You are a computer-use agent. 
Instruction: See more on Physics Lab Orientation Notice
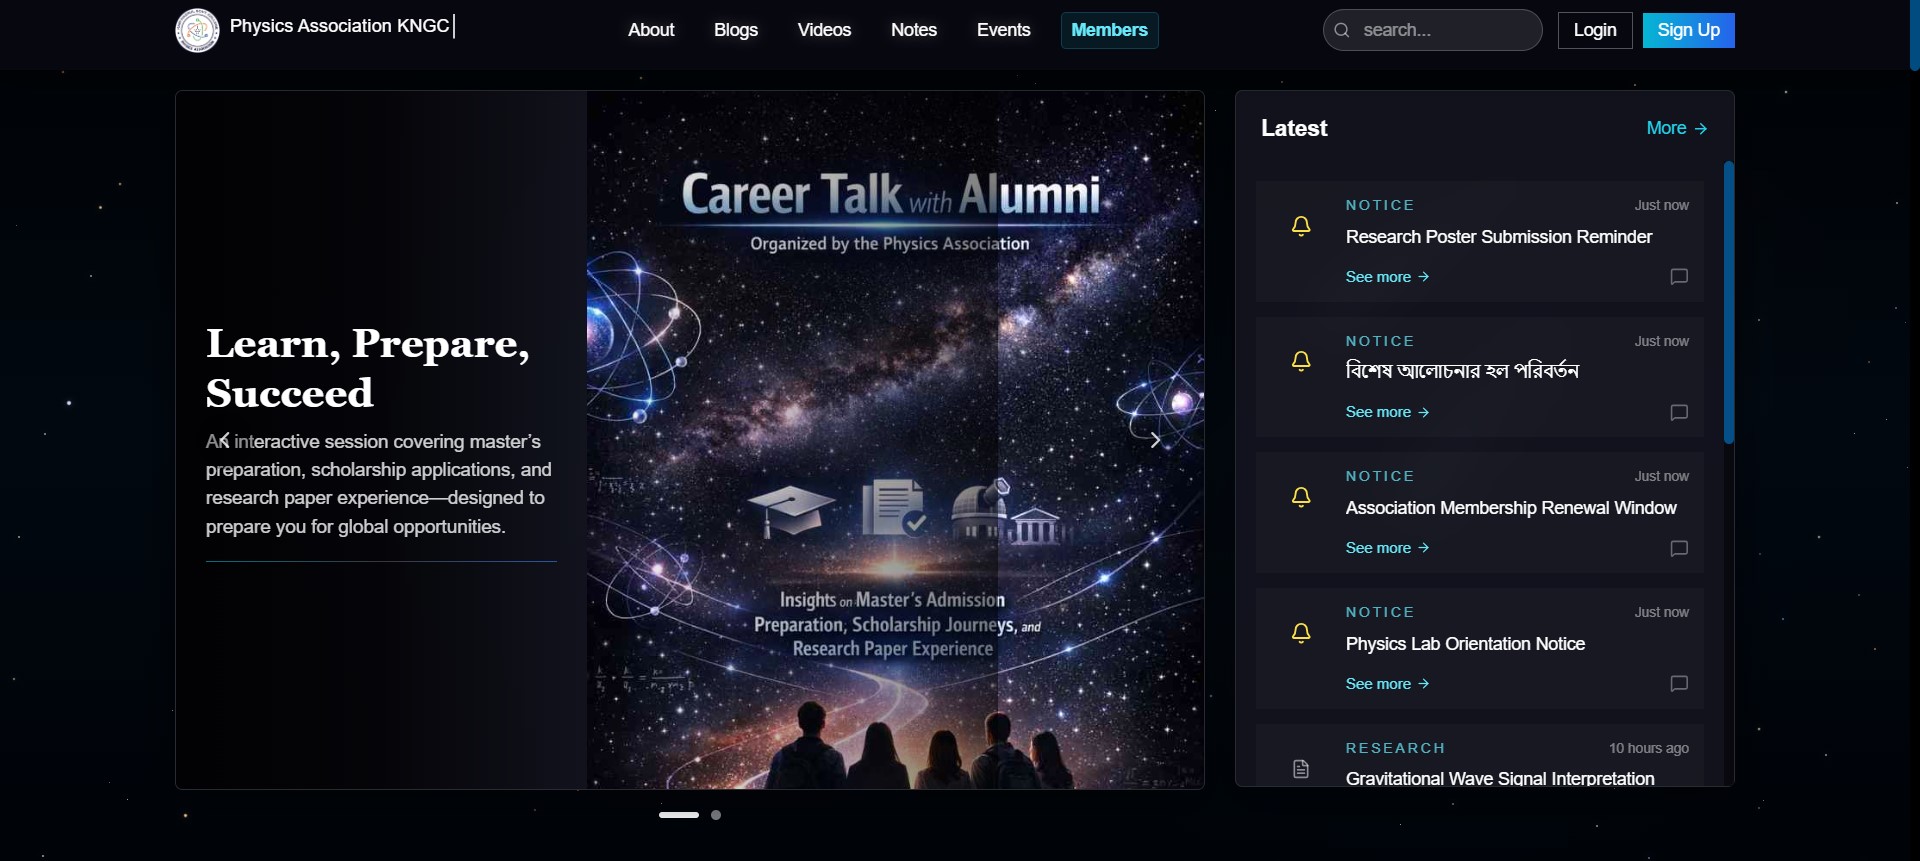1387,684
